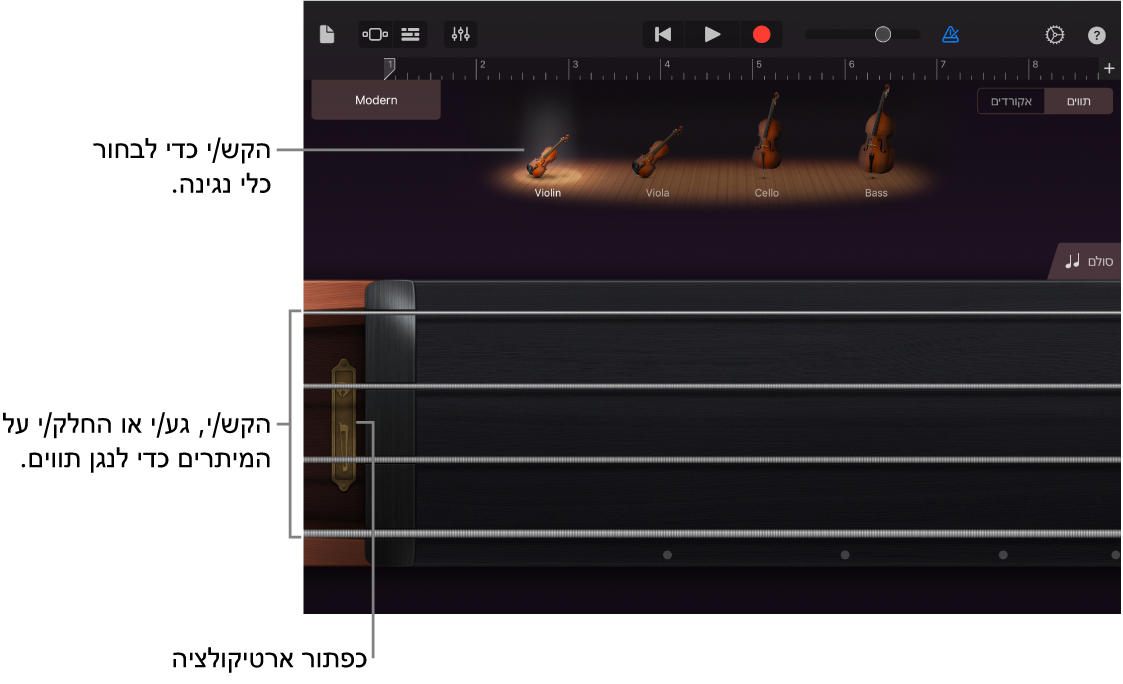Screen dimensions: 1123x684
Task: Switch to the תווים notes mode
Action: coord(1079,101)
